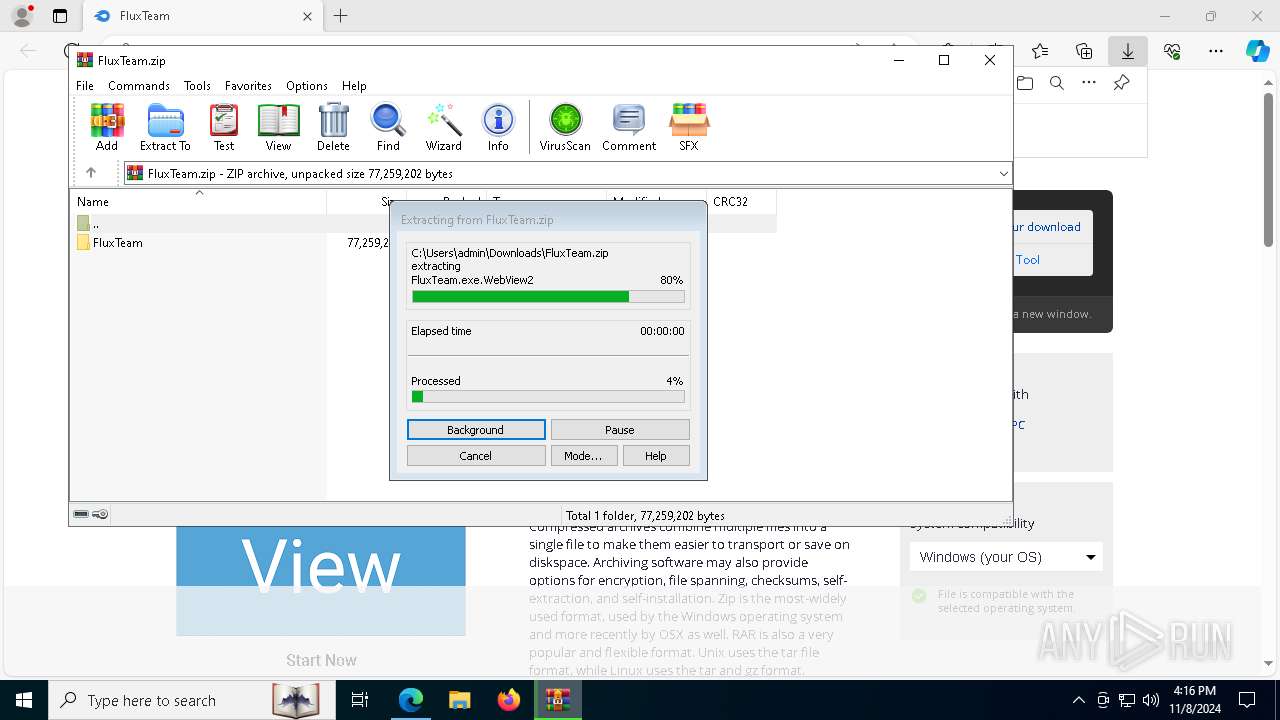Viewport: 1280px width, 720px height.
Task: Go up one folder level arrow
Action: click(90, 173)
